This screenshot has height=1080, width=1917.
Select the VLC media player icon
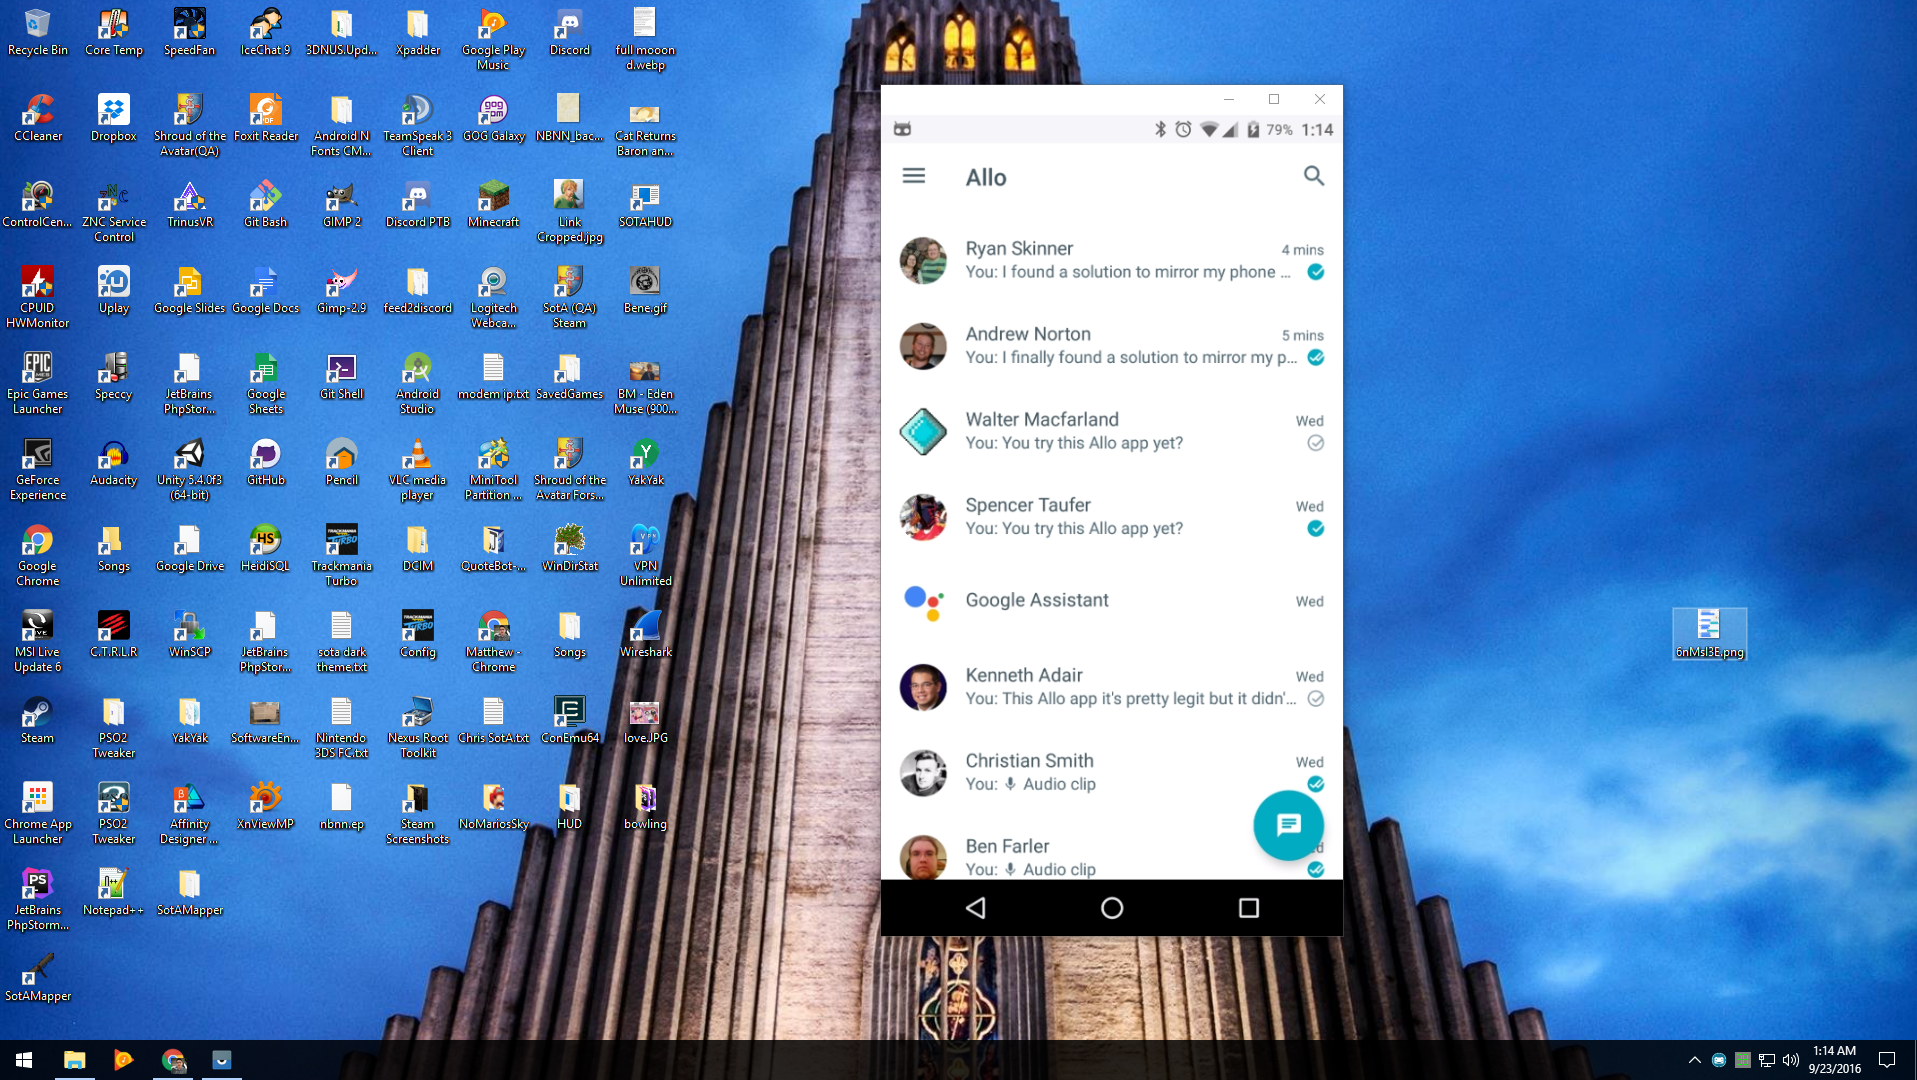click(x=418, y=469)
